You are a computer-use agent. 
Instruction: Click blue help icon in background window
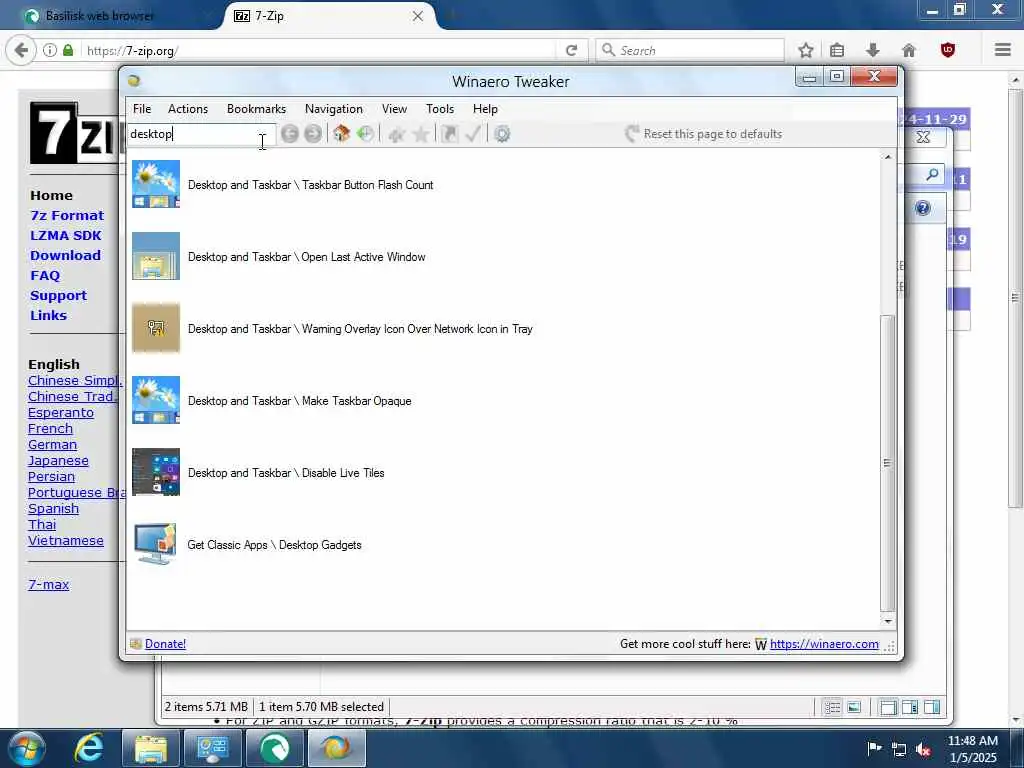point(923,208)
